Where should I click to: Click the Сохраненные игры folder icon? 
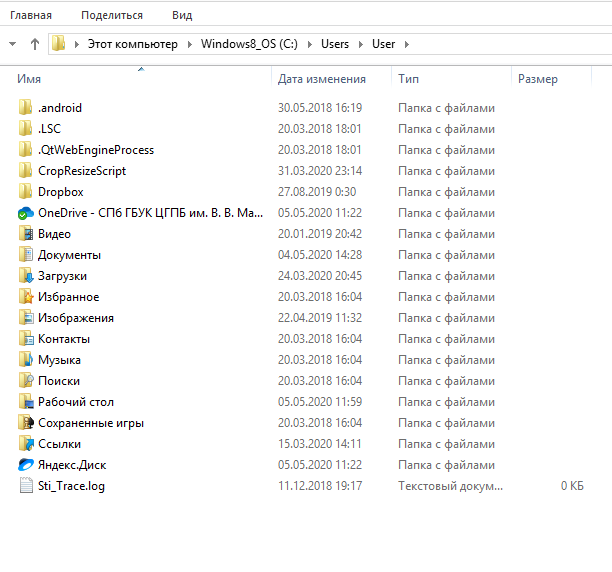point(26,423)
